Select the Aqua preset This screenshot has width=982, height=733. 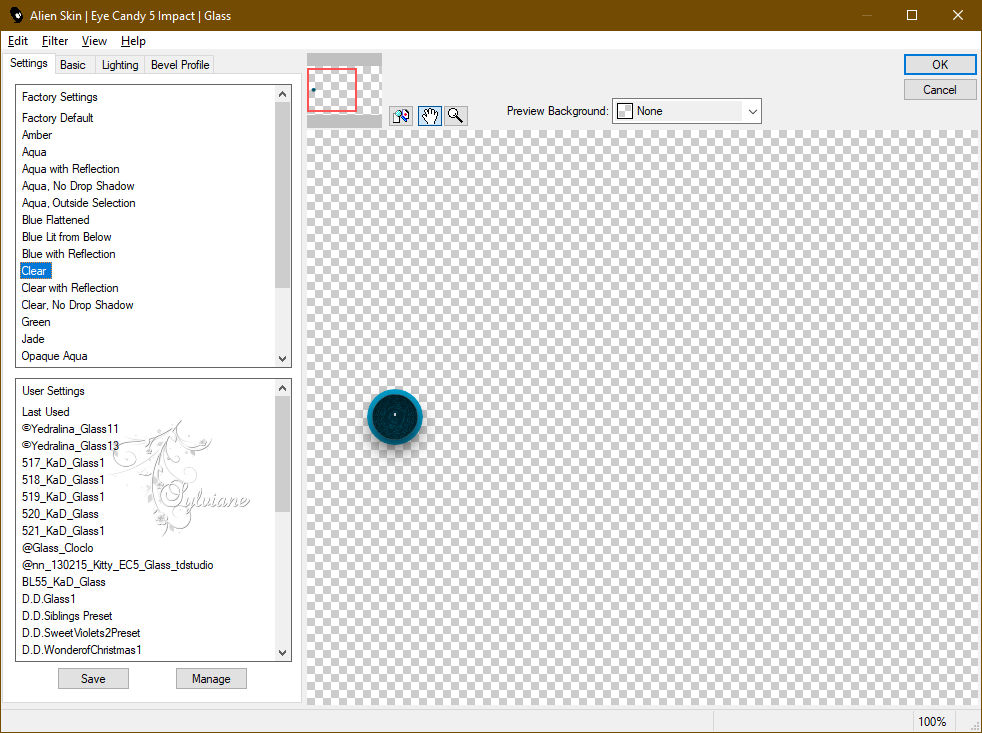[x=34, y=152]
